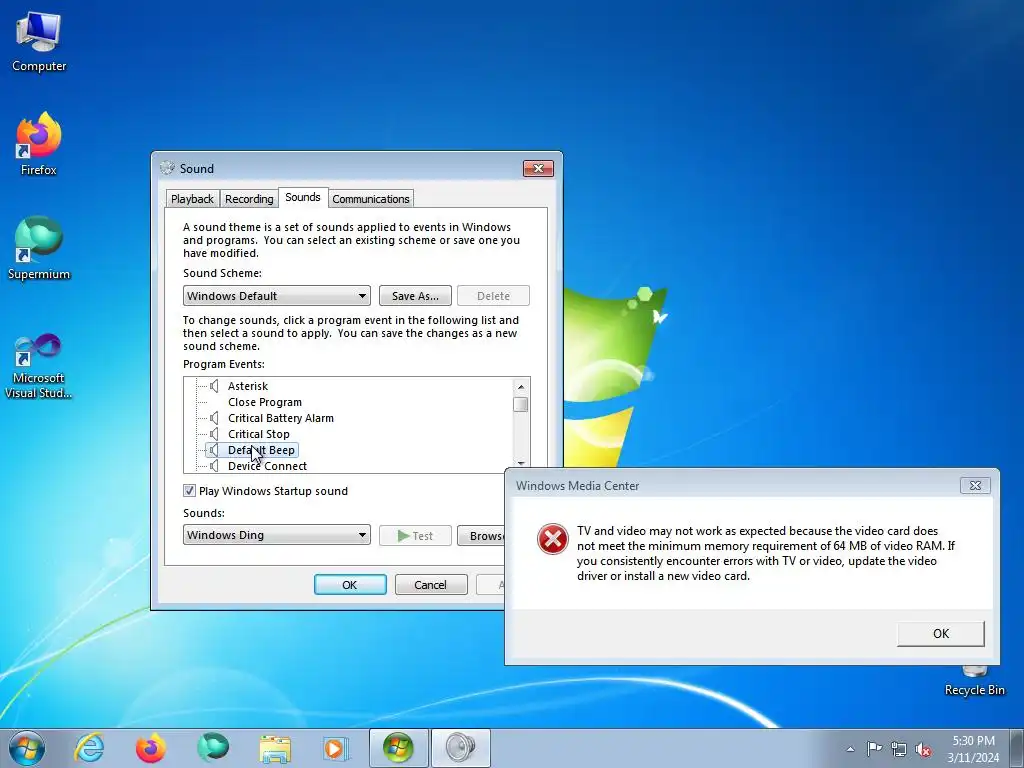Open the Action Center flag tray icon
This screenshot has width=1024, height=768.
click(874, 749)
